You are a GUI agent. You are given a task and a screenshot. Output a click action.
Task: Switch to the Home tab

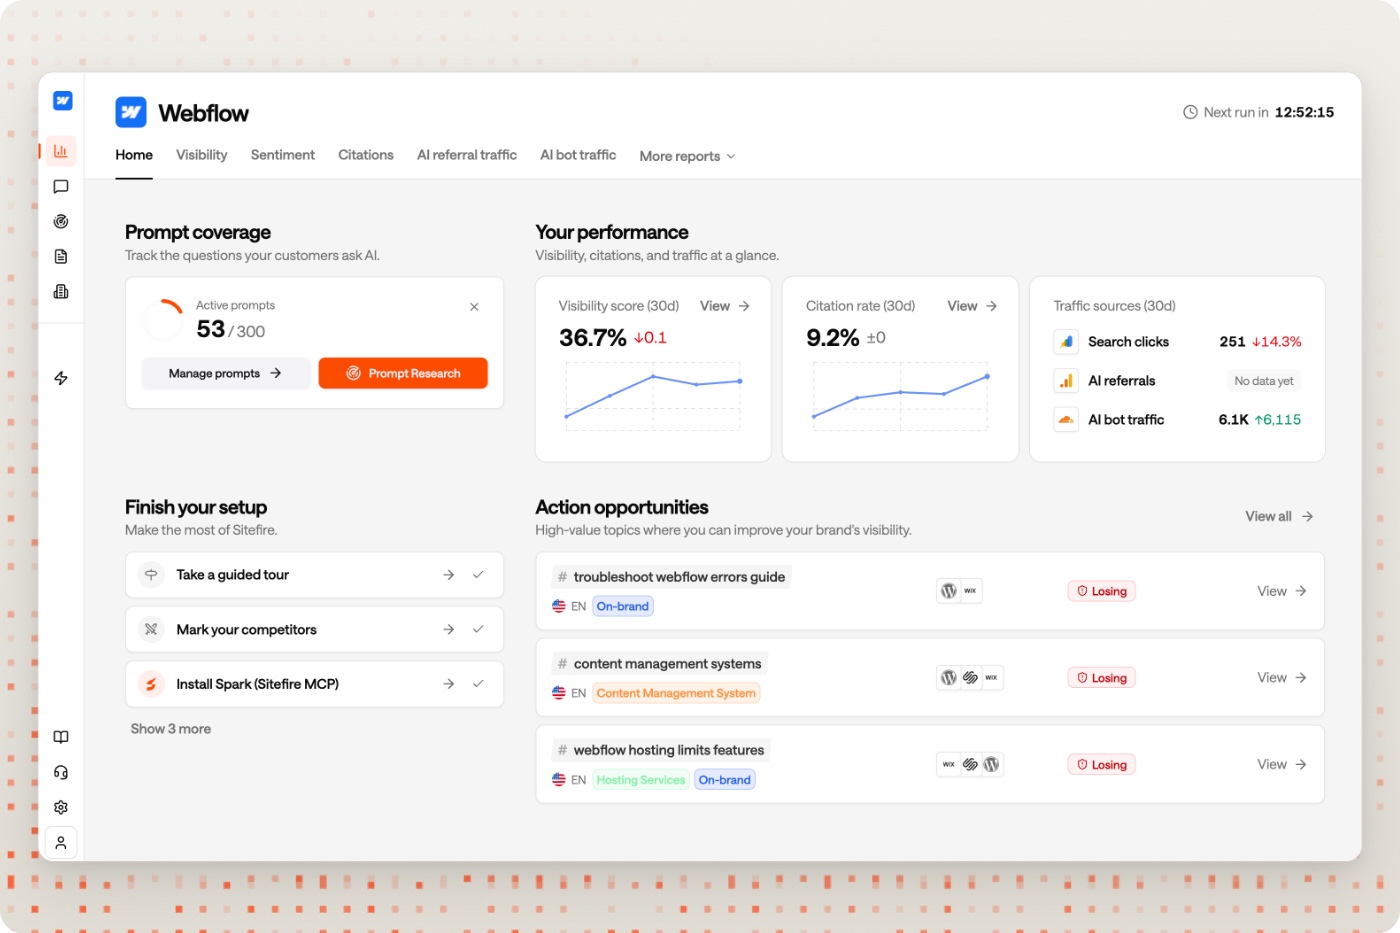pyautogui.click(x=134, y=155)
